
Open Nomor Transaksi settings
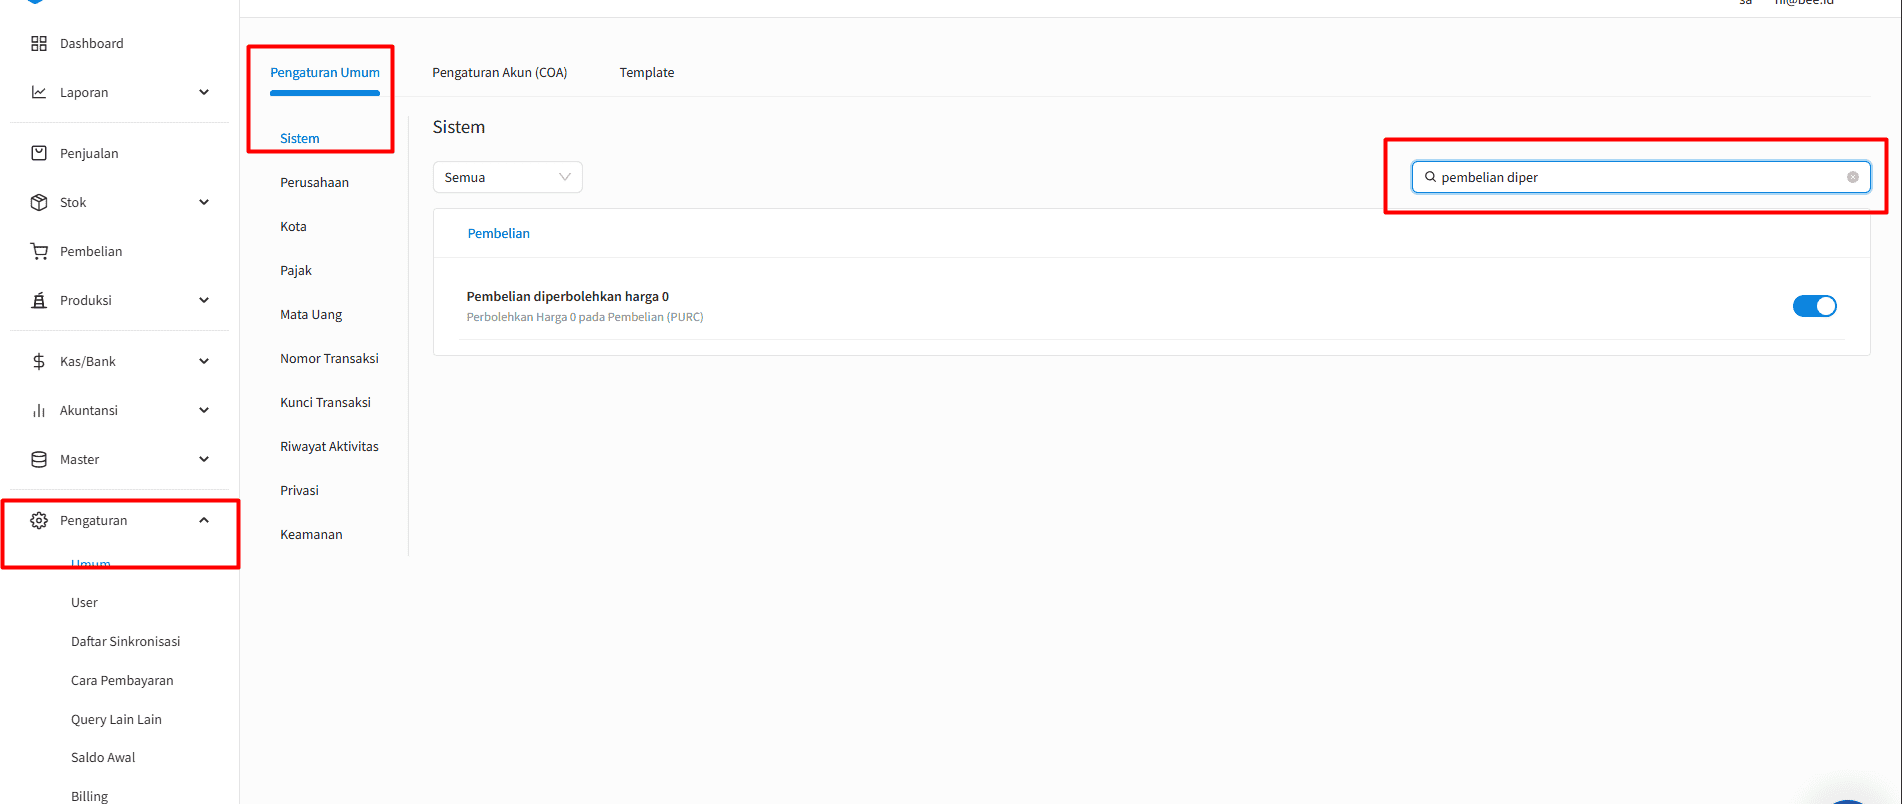click(329, 358)
